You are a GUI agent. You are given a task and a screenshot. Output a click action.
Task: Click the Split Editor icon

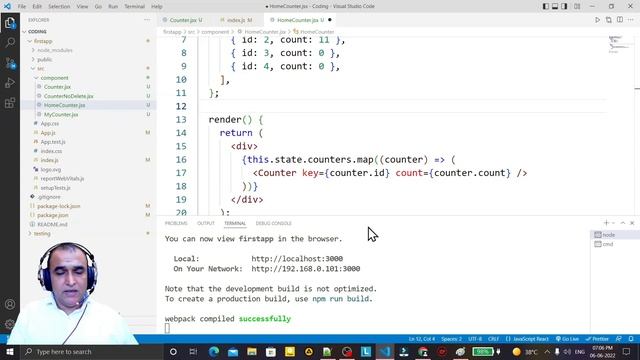pos(620,20)
